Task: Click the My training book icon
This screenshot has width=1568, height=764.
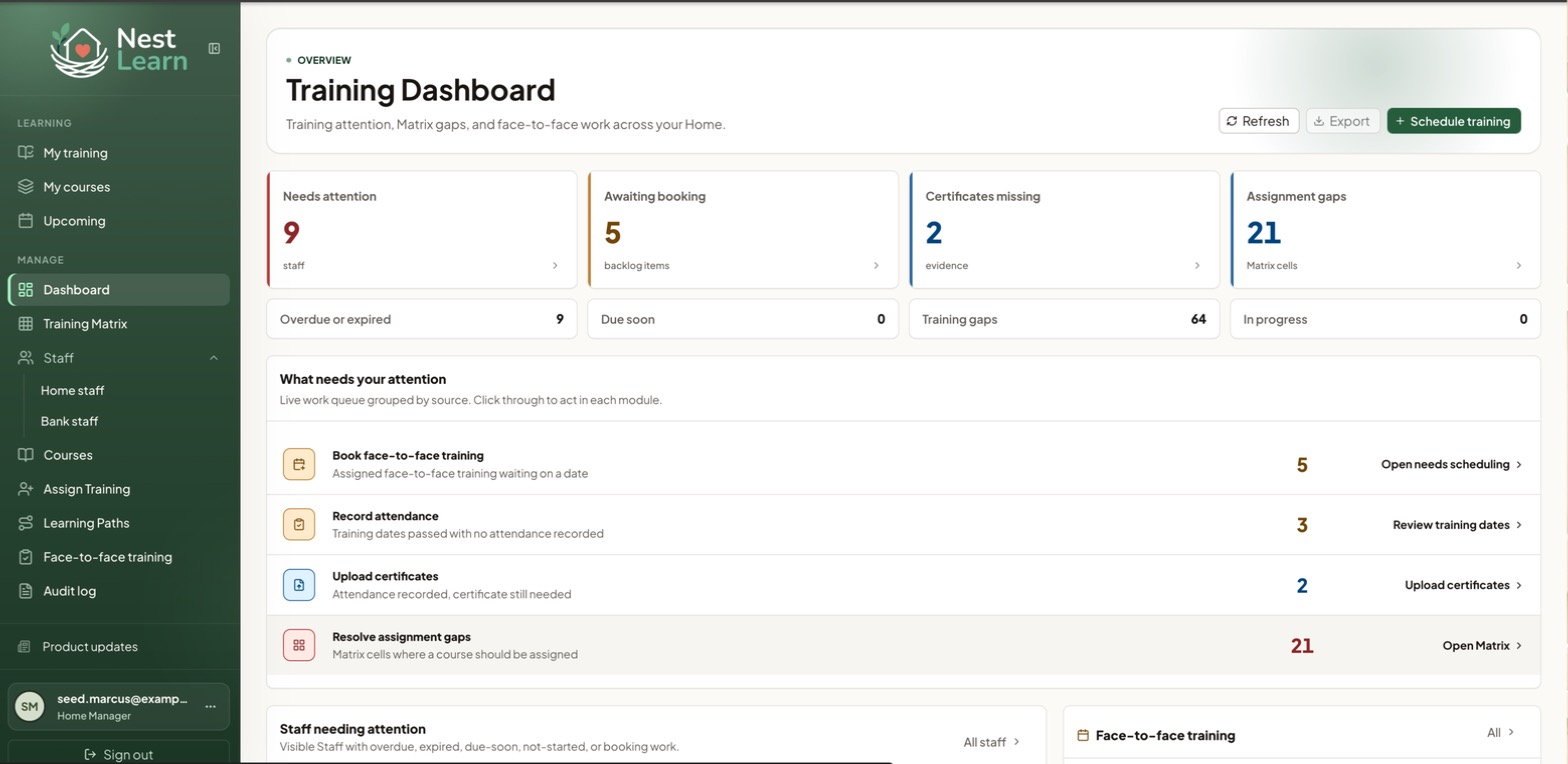Action: coord(26,153)
